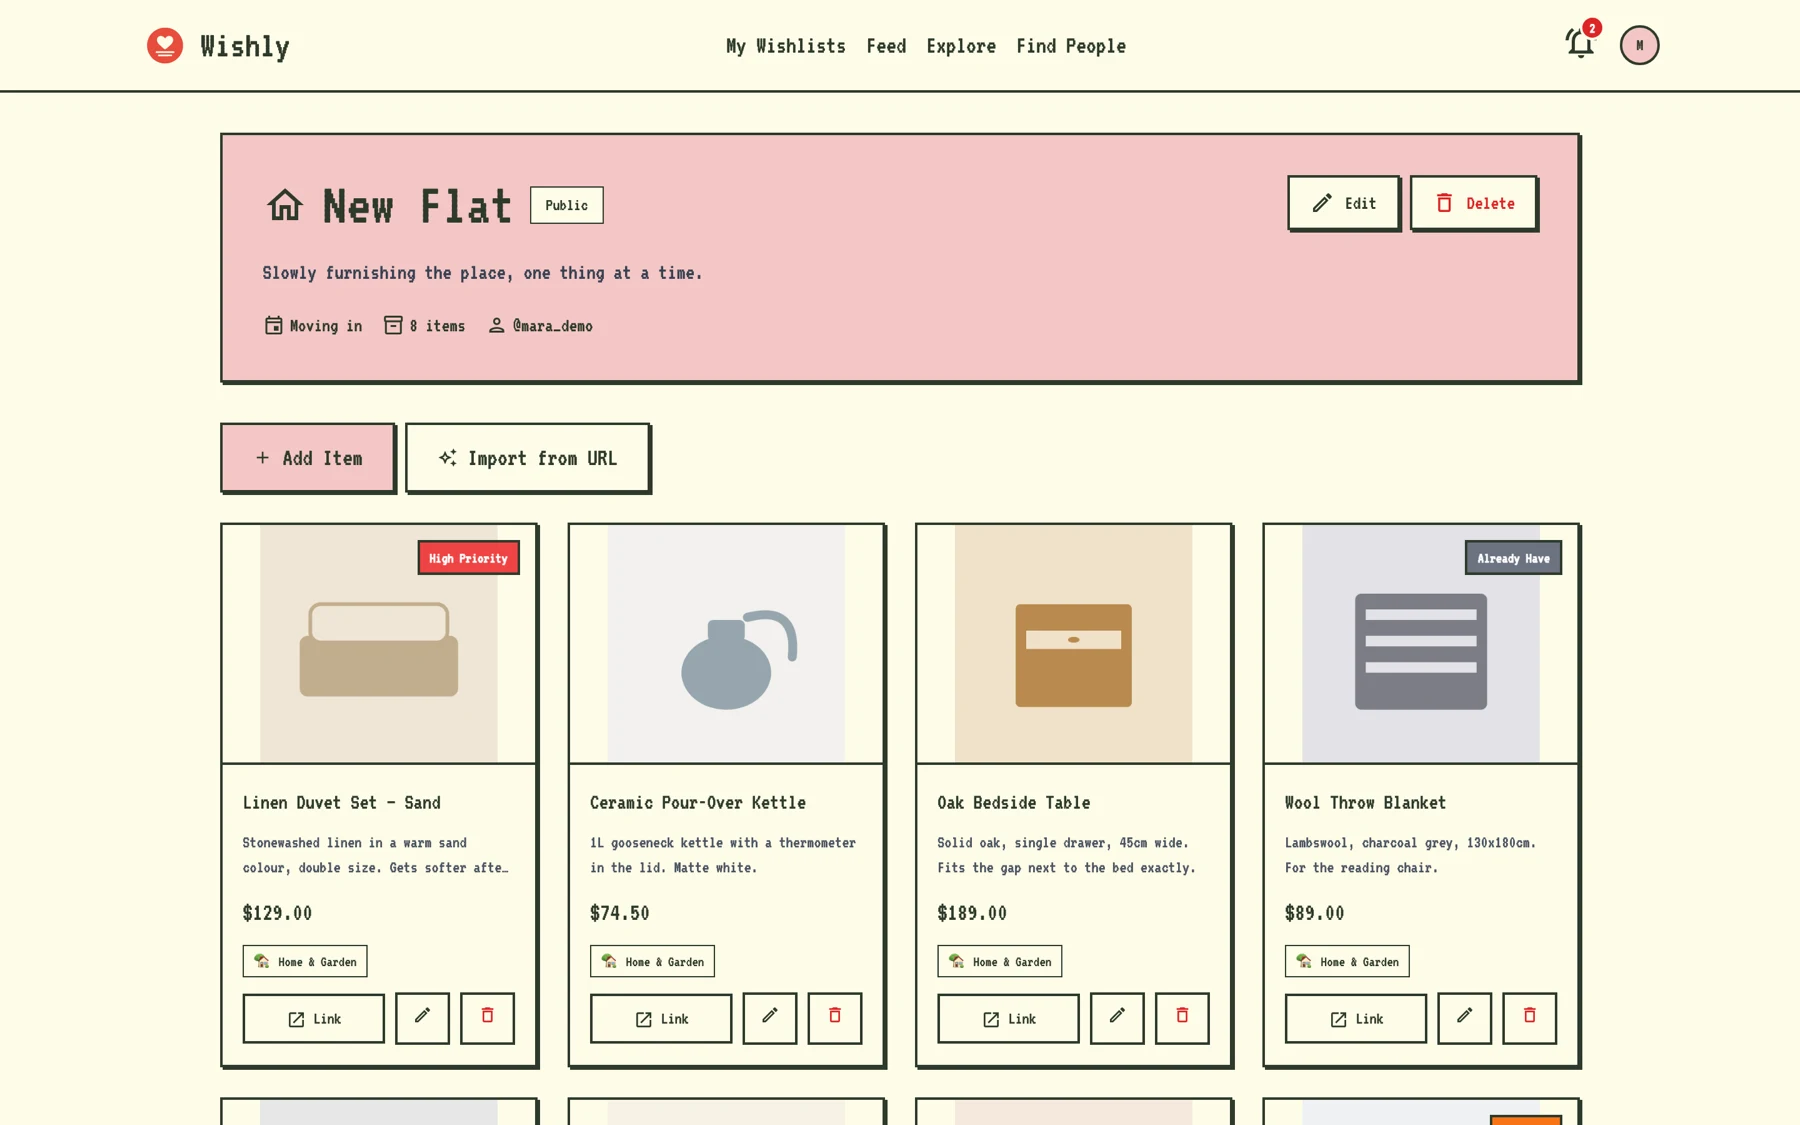1800x1125 pixels.
Task: Edit the Wool Throw Blanket item
Action: coord(1464,1017)
